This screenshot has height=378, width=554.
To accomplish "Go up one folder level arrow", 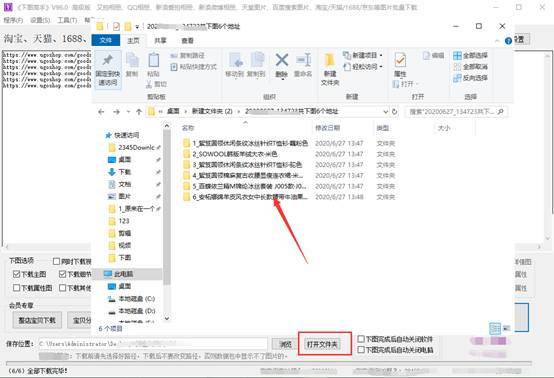I will pos(139,112).
